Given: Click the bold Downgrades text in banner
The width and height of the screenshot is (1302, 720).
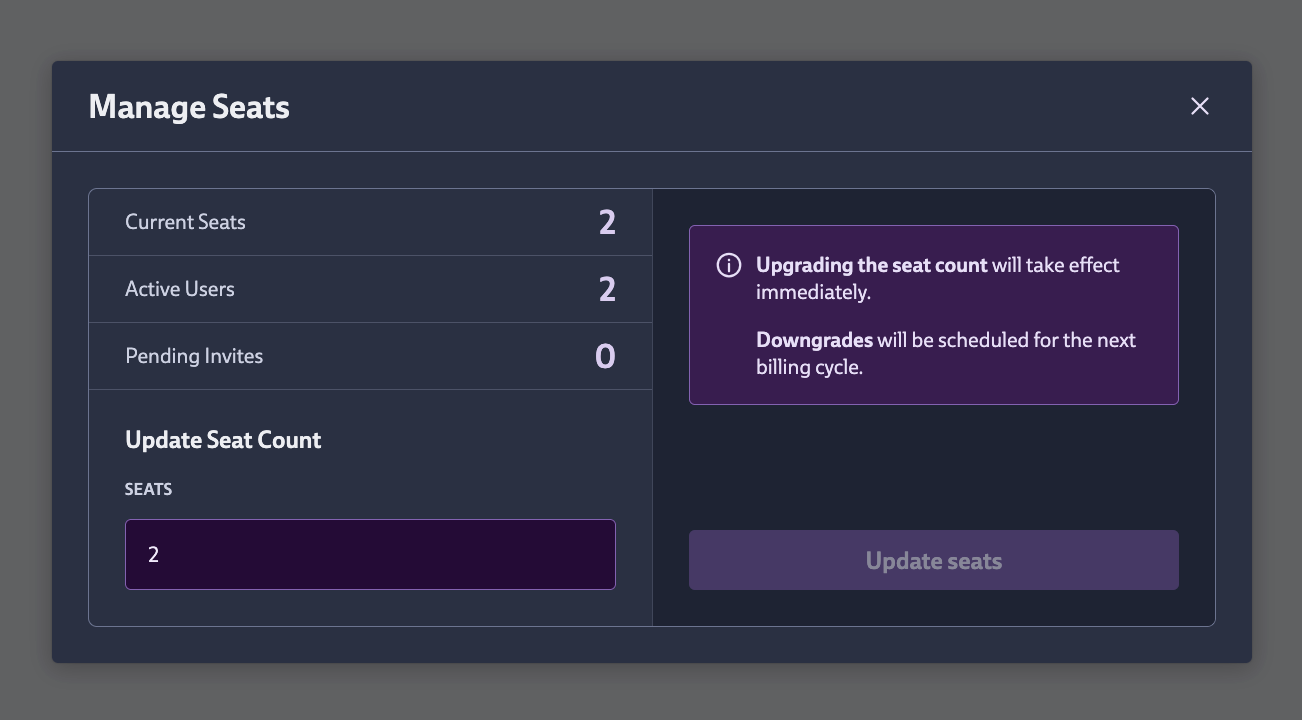Looking at the screenshot, I should click(814, 340).
